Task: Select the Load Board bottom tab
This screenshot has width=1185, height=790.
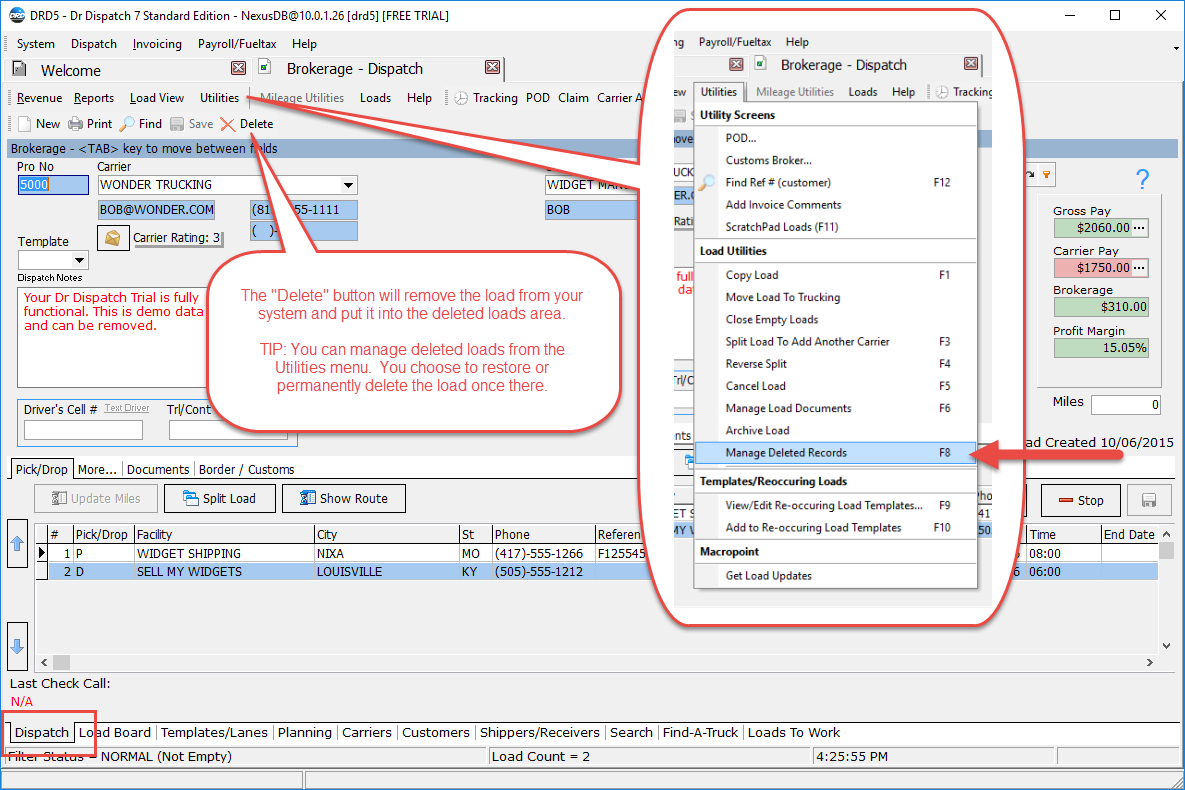Action: [115, 733]
